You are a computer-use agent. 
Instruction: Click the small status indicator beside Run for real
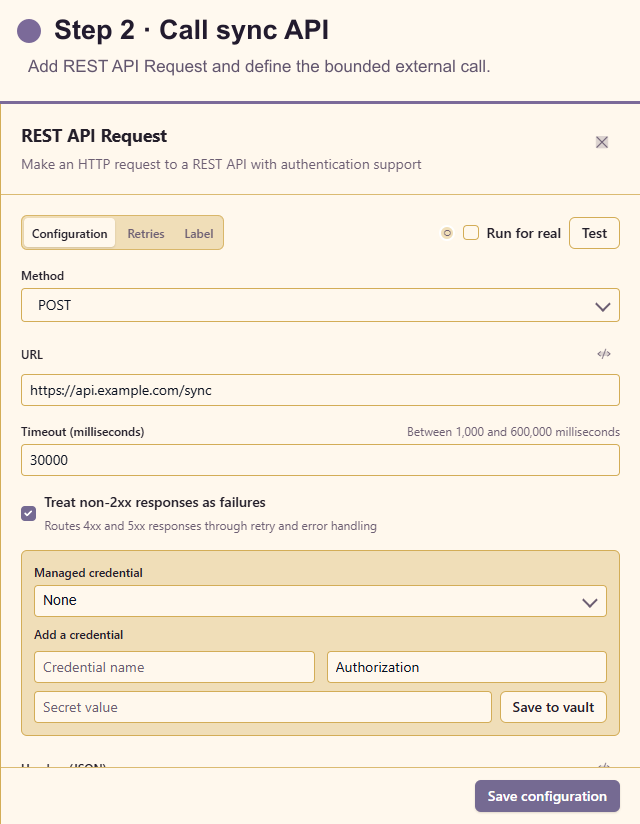(x=447, y=233)
